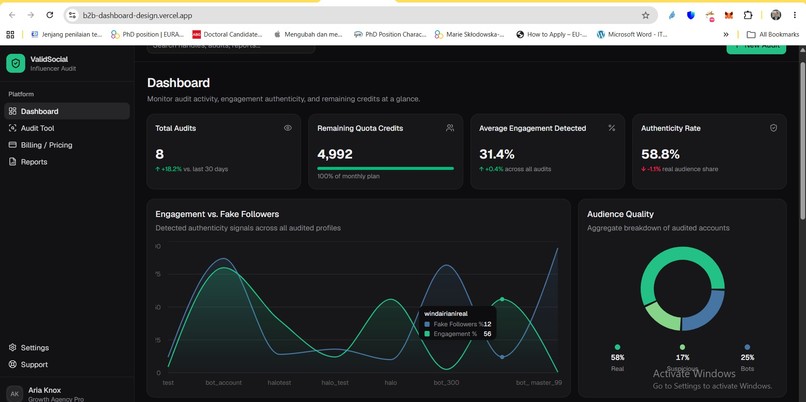The image size is (806, 402).
Task: Click the 31.4% engagement value
Action: (497, 154)
